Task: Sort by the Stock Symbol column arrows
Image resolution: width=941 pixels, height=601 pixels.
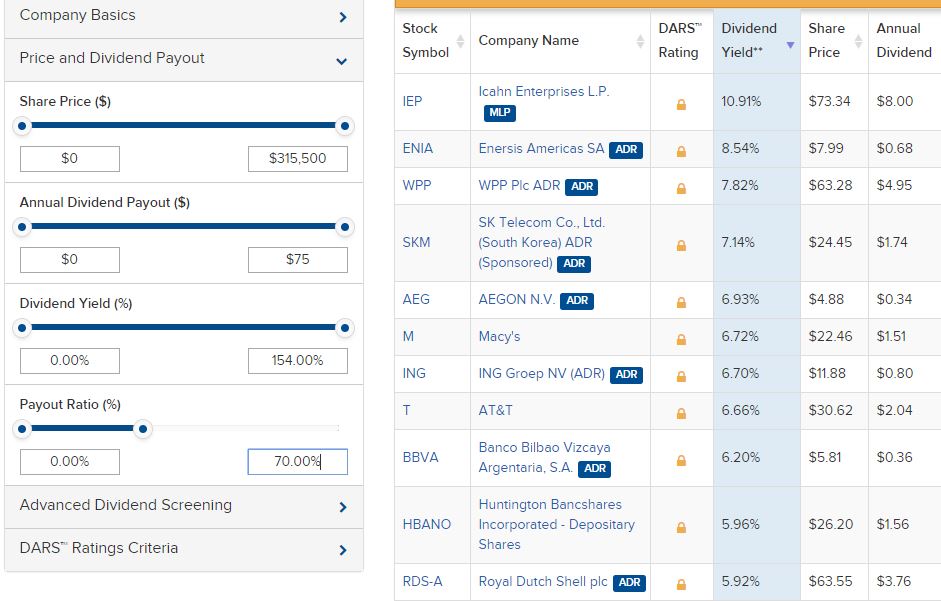Action: point(460,41)
